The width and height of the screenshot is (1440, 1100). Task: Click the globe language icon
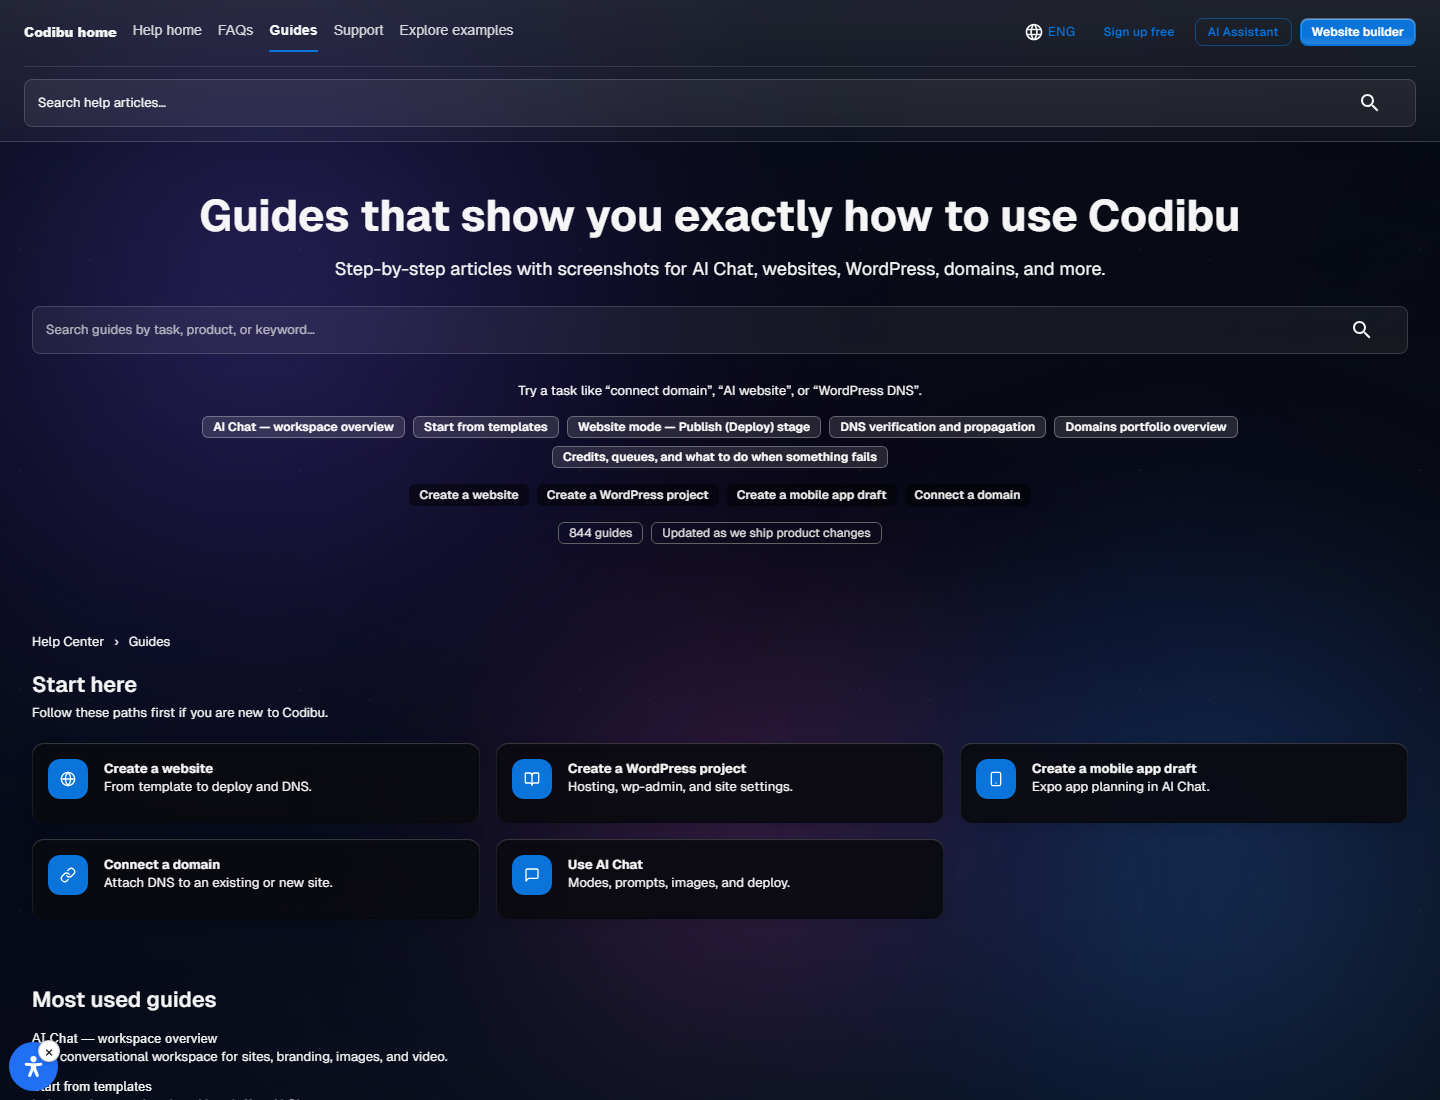1034,32
